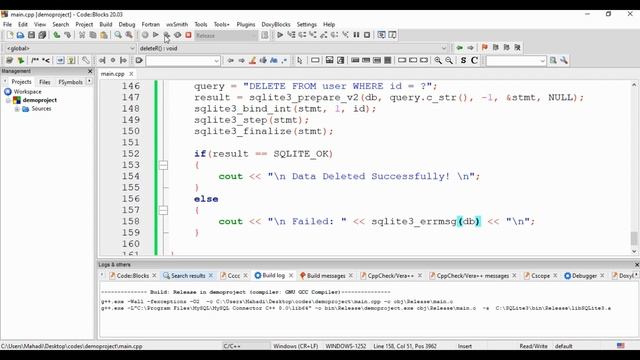Pause the debugger with the break icon
The width and height of the screenshot is (640, 360).
pos(356,35)
